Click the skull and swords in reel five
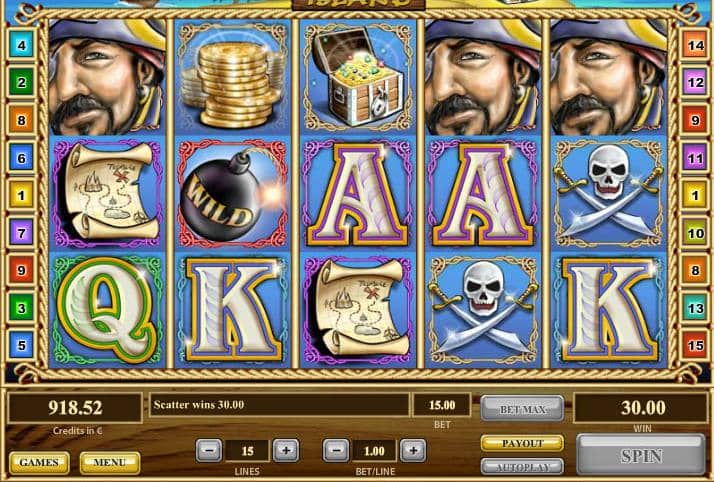The height and width of the screenshot is (482, 714). 608,194
